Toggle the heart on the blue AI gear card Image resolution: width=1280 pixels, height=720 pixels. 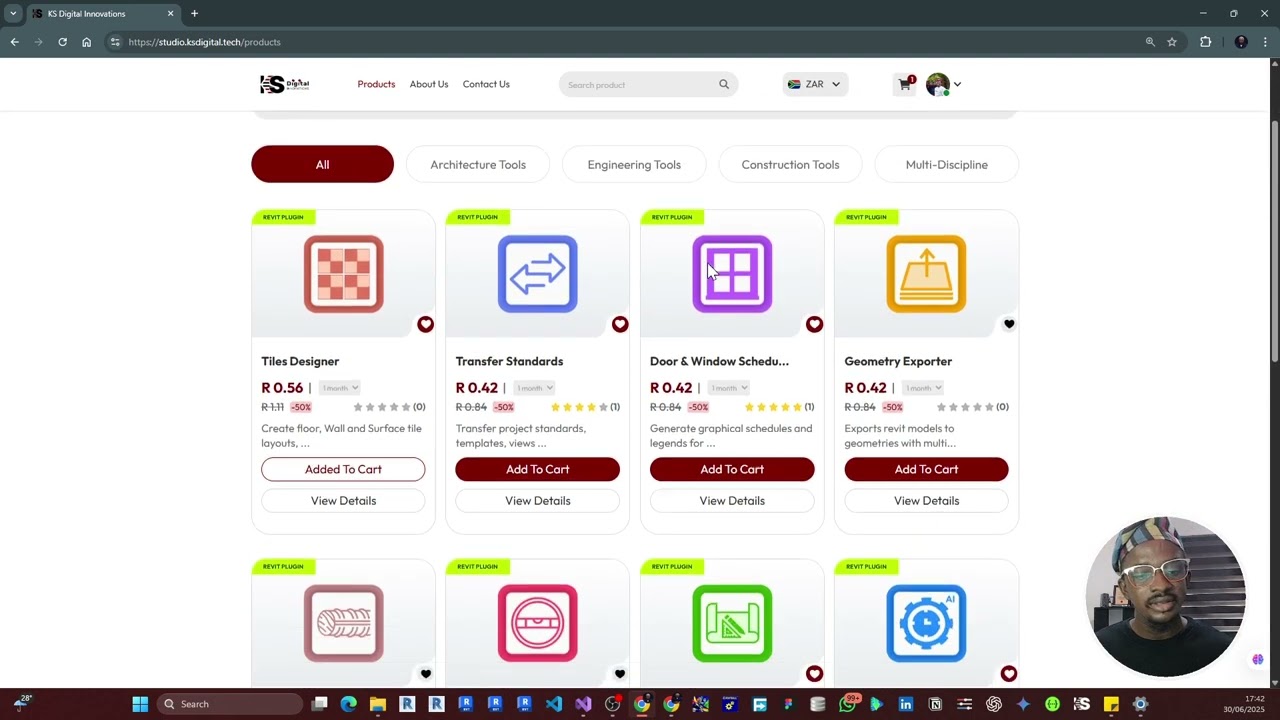pyautogui.click(x=1009, y=674)
